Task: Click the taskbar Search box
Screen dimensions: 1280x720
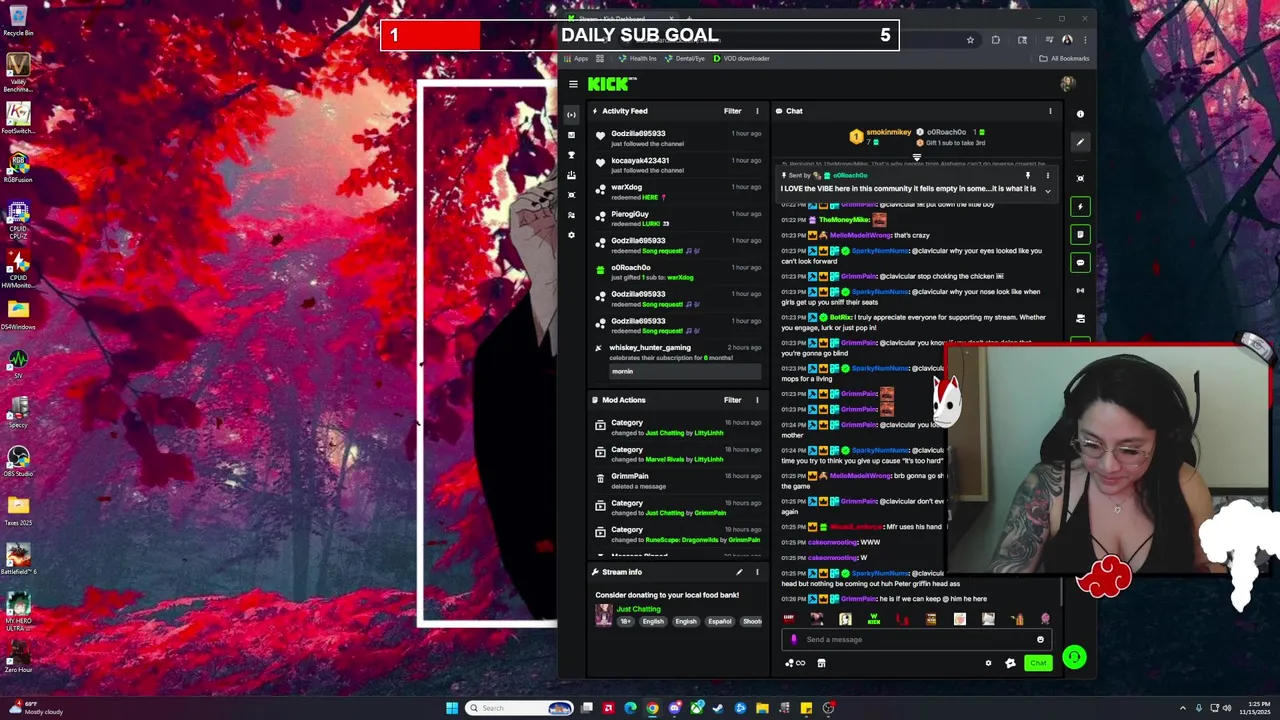Action: click(518, 708)
